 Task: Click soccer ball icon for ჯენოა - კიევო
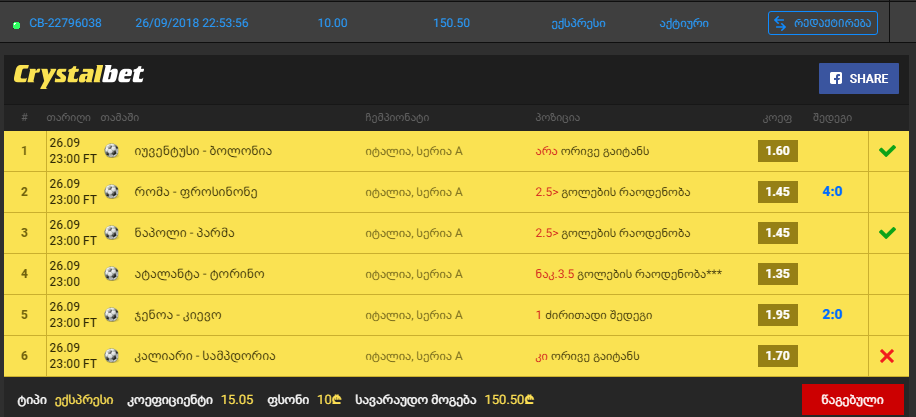click(112, 315)
